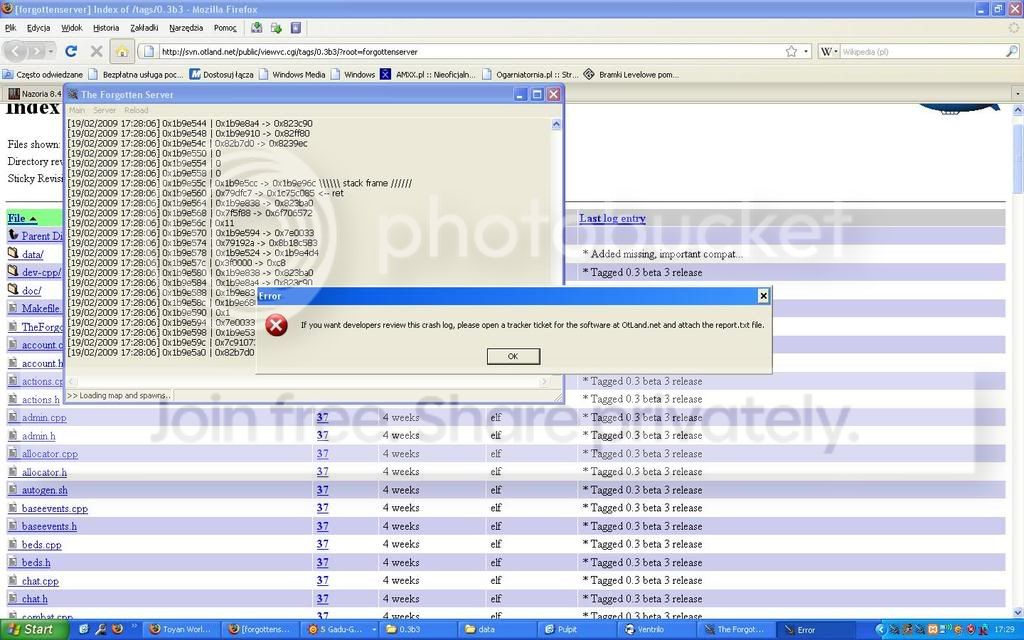Bookmark this page with the star icon
The height and width of the screenshot is (640, 1024).
pos(792,51)
